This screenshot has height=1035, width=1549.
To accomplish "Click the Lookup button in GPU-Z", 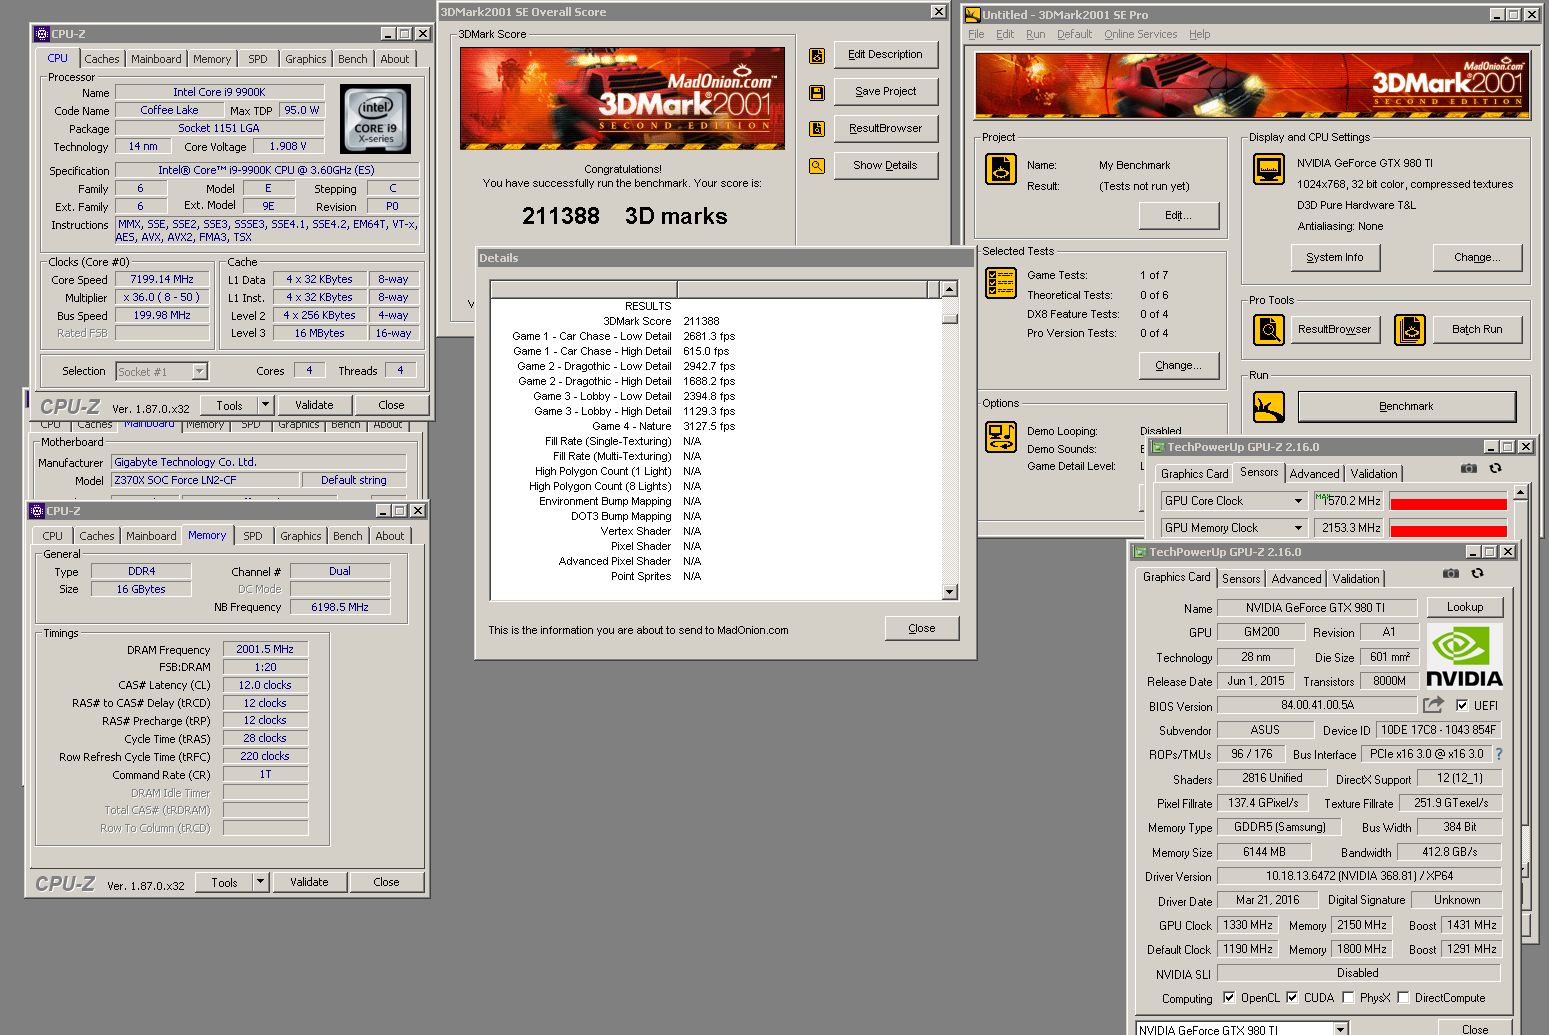I will [1464, 607].
